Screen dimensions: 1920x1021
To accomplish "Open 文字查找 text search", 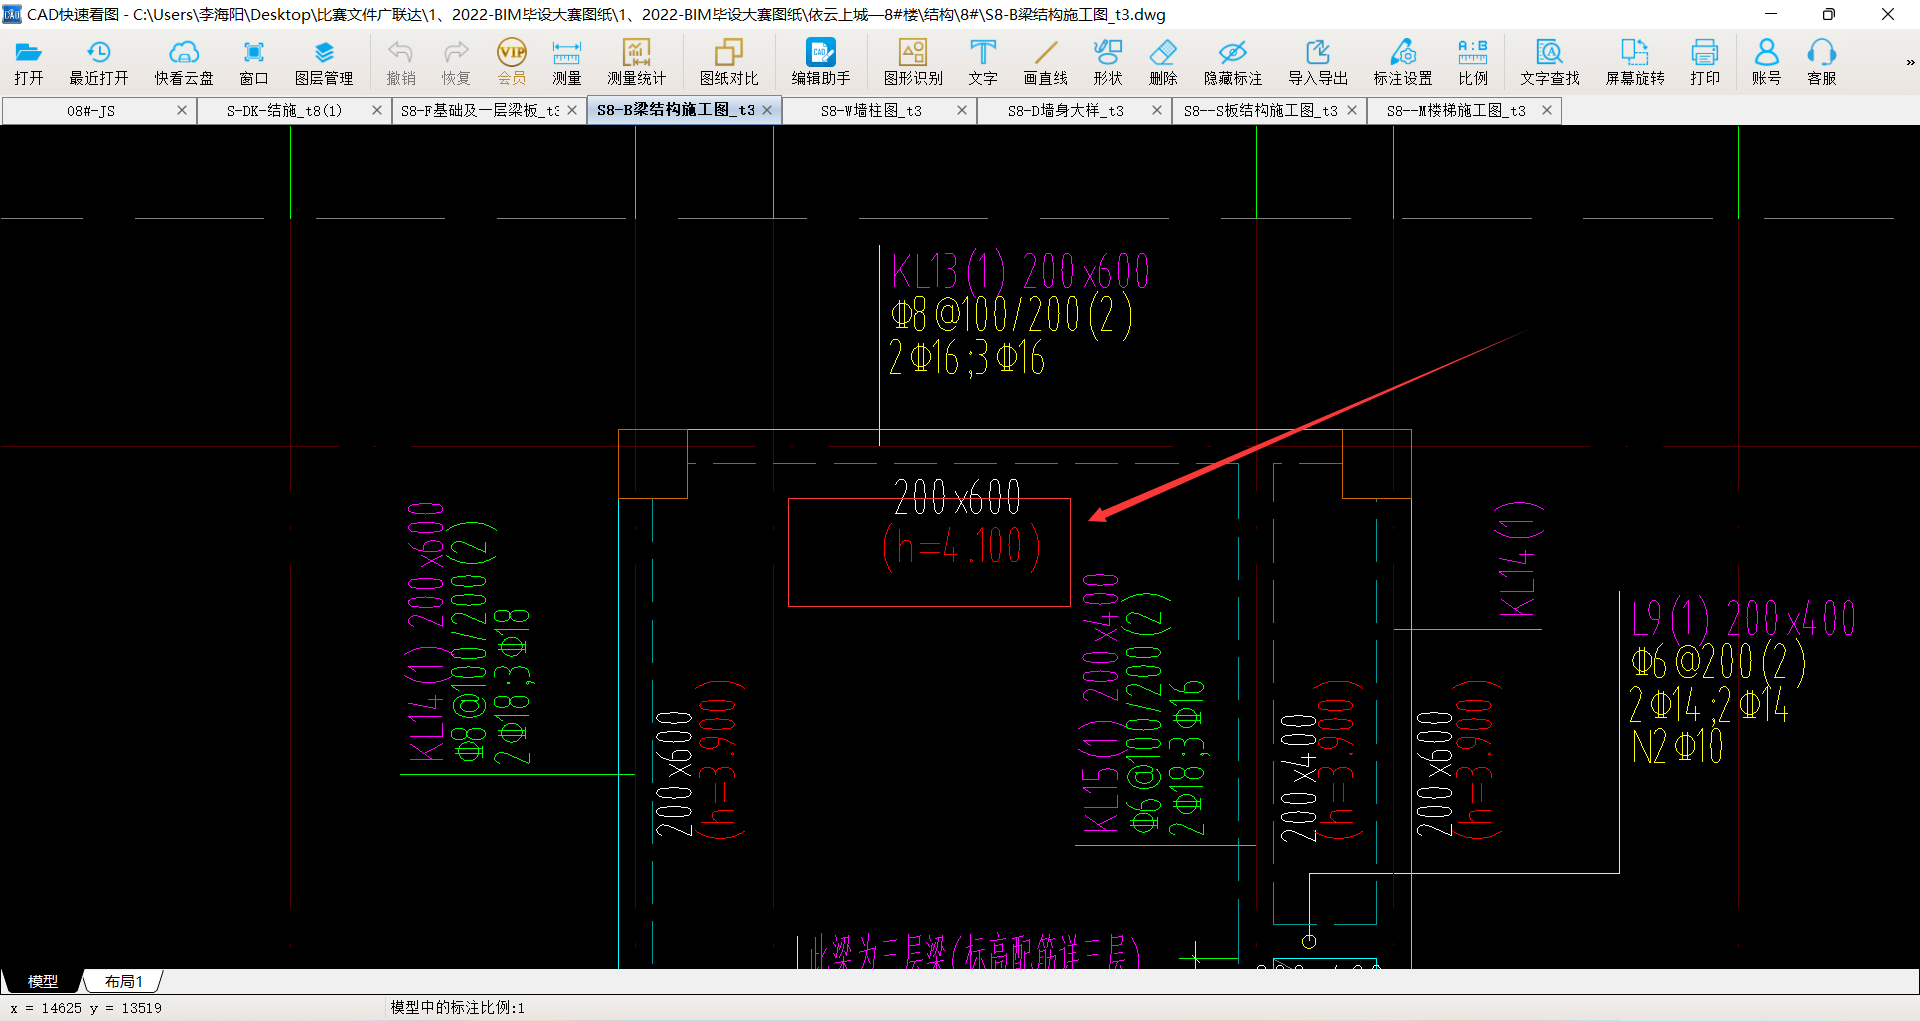I will click(1550, 62).
